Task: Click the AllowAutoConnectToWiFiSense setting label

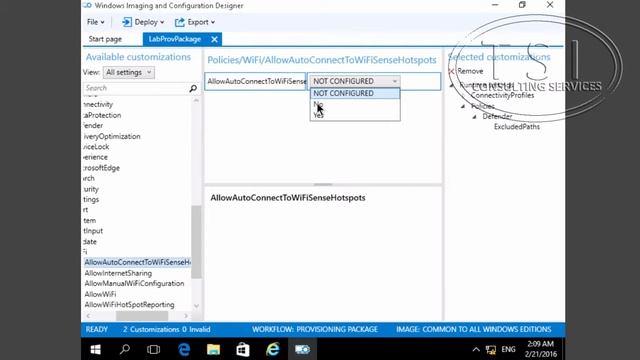Action: click(256, 81)
